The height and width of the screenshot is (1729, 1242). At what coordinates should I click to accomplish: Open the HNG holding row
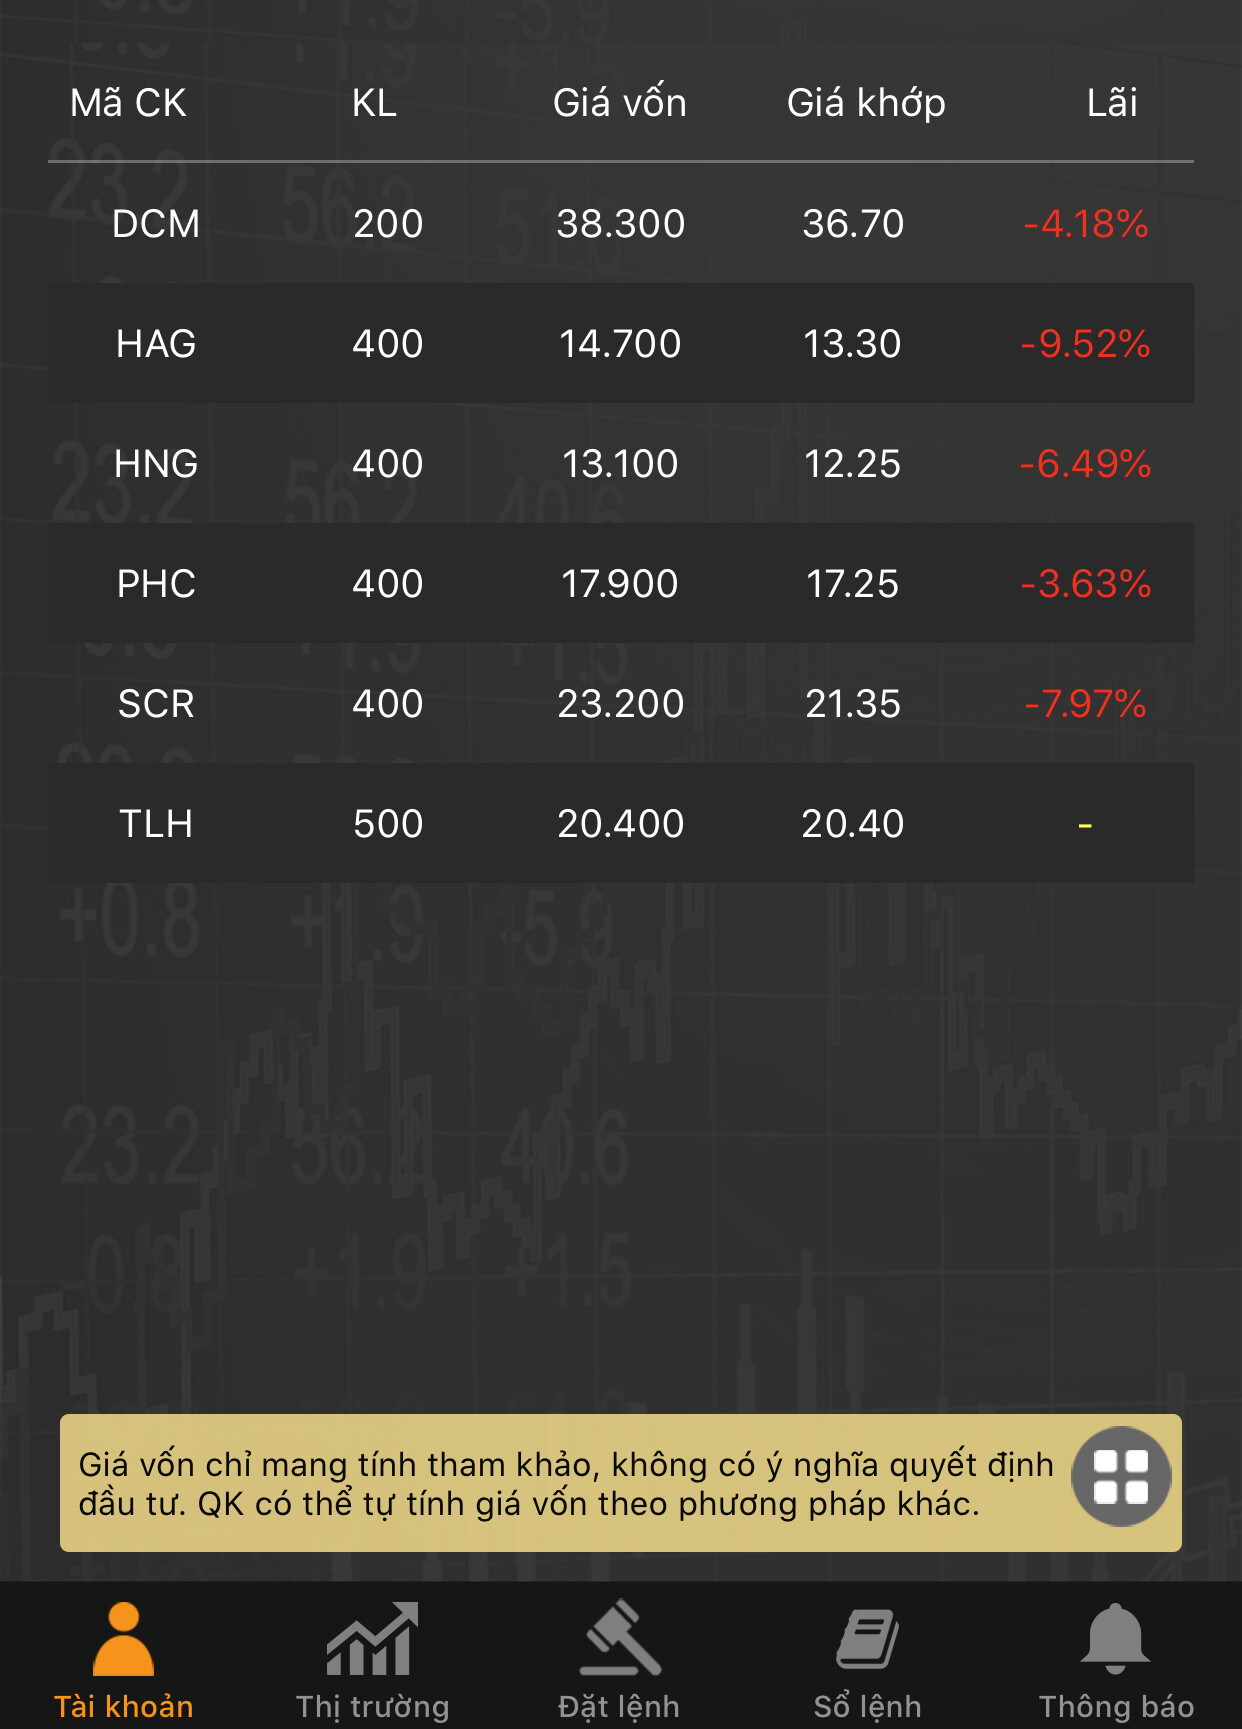click(x=620, y=464)
